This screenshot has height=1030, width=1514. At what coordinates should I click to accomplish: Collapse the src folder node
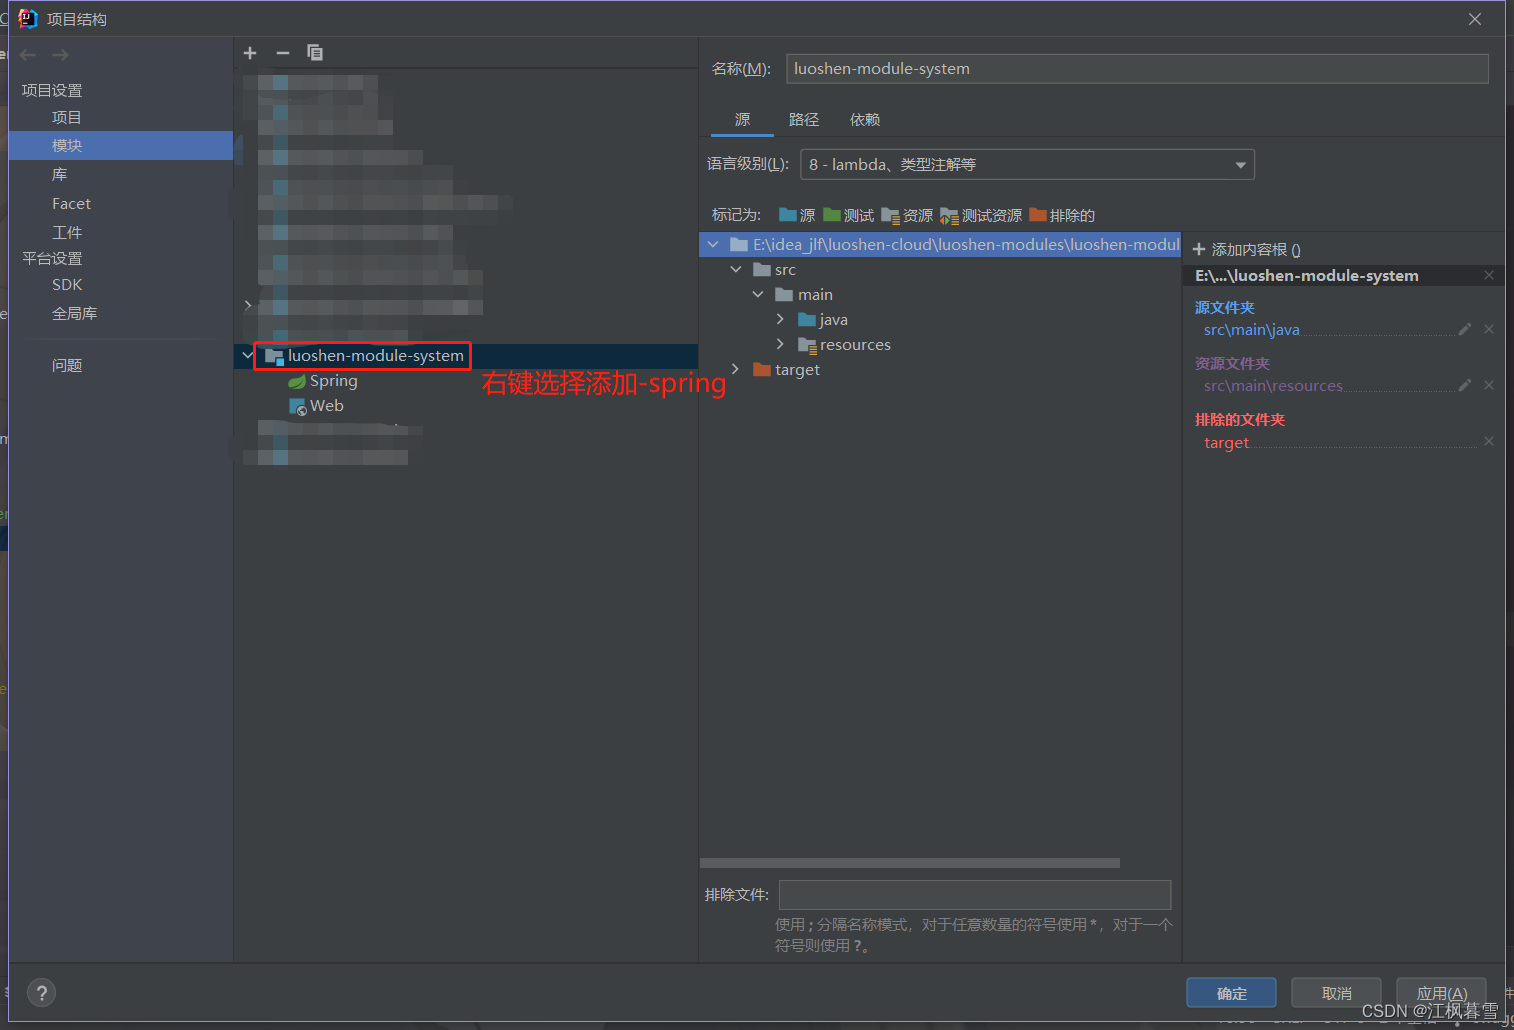[736, 269]
